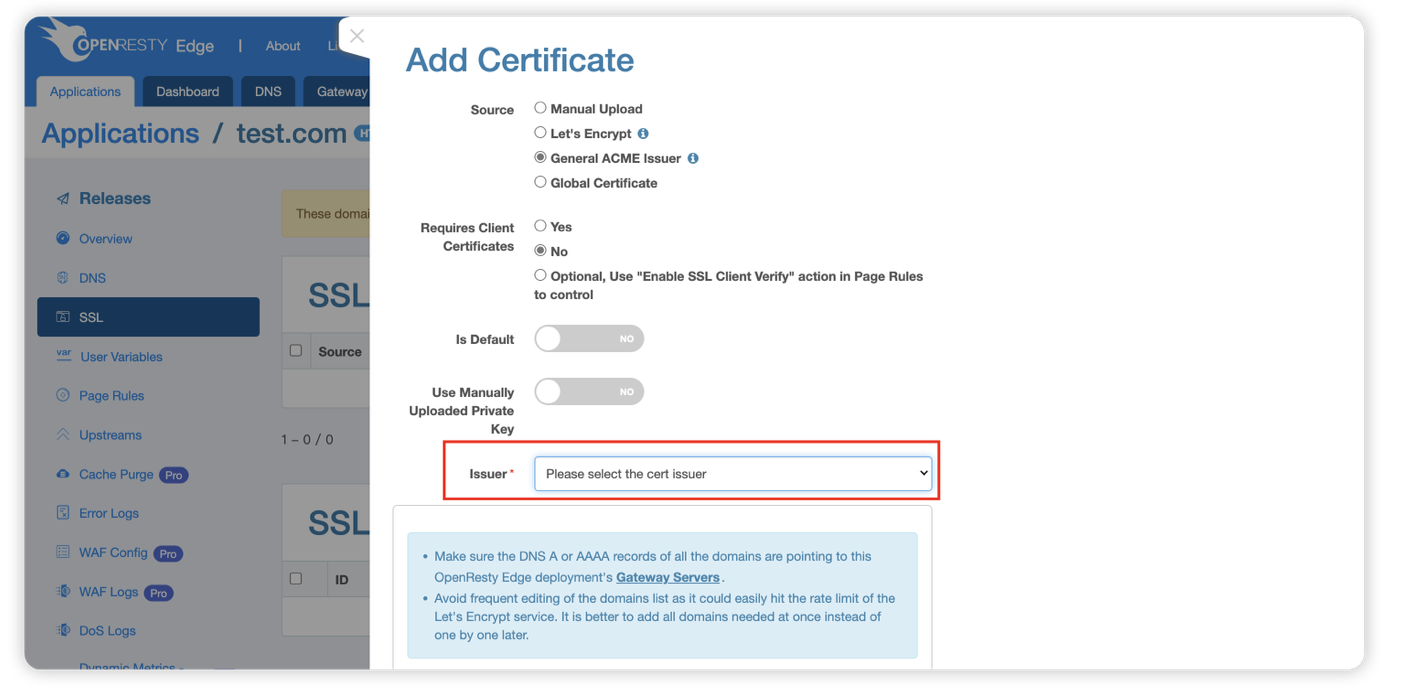Click the About link in header
Image resolution: width=1414 pixels, height=692 pixels.
click(x=283, y=46)
